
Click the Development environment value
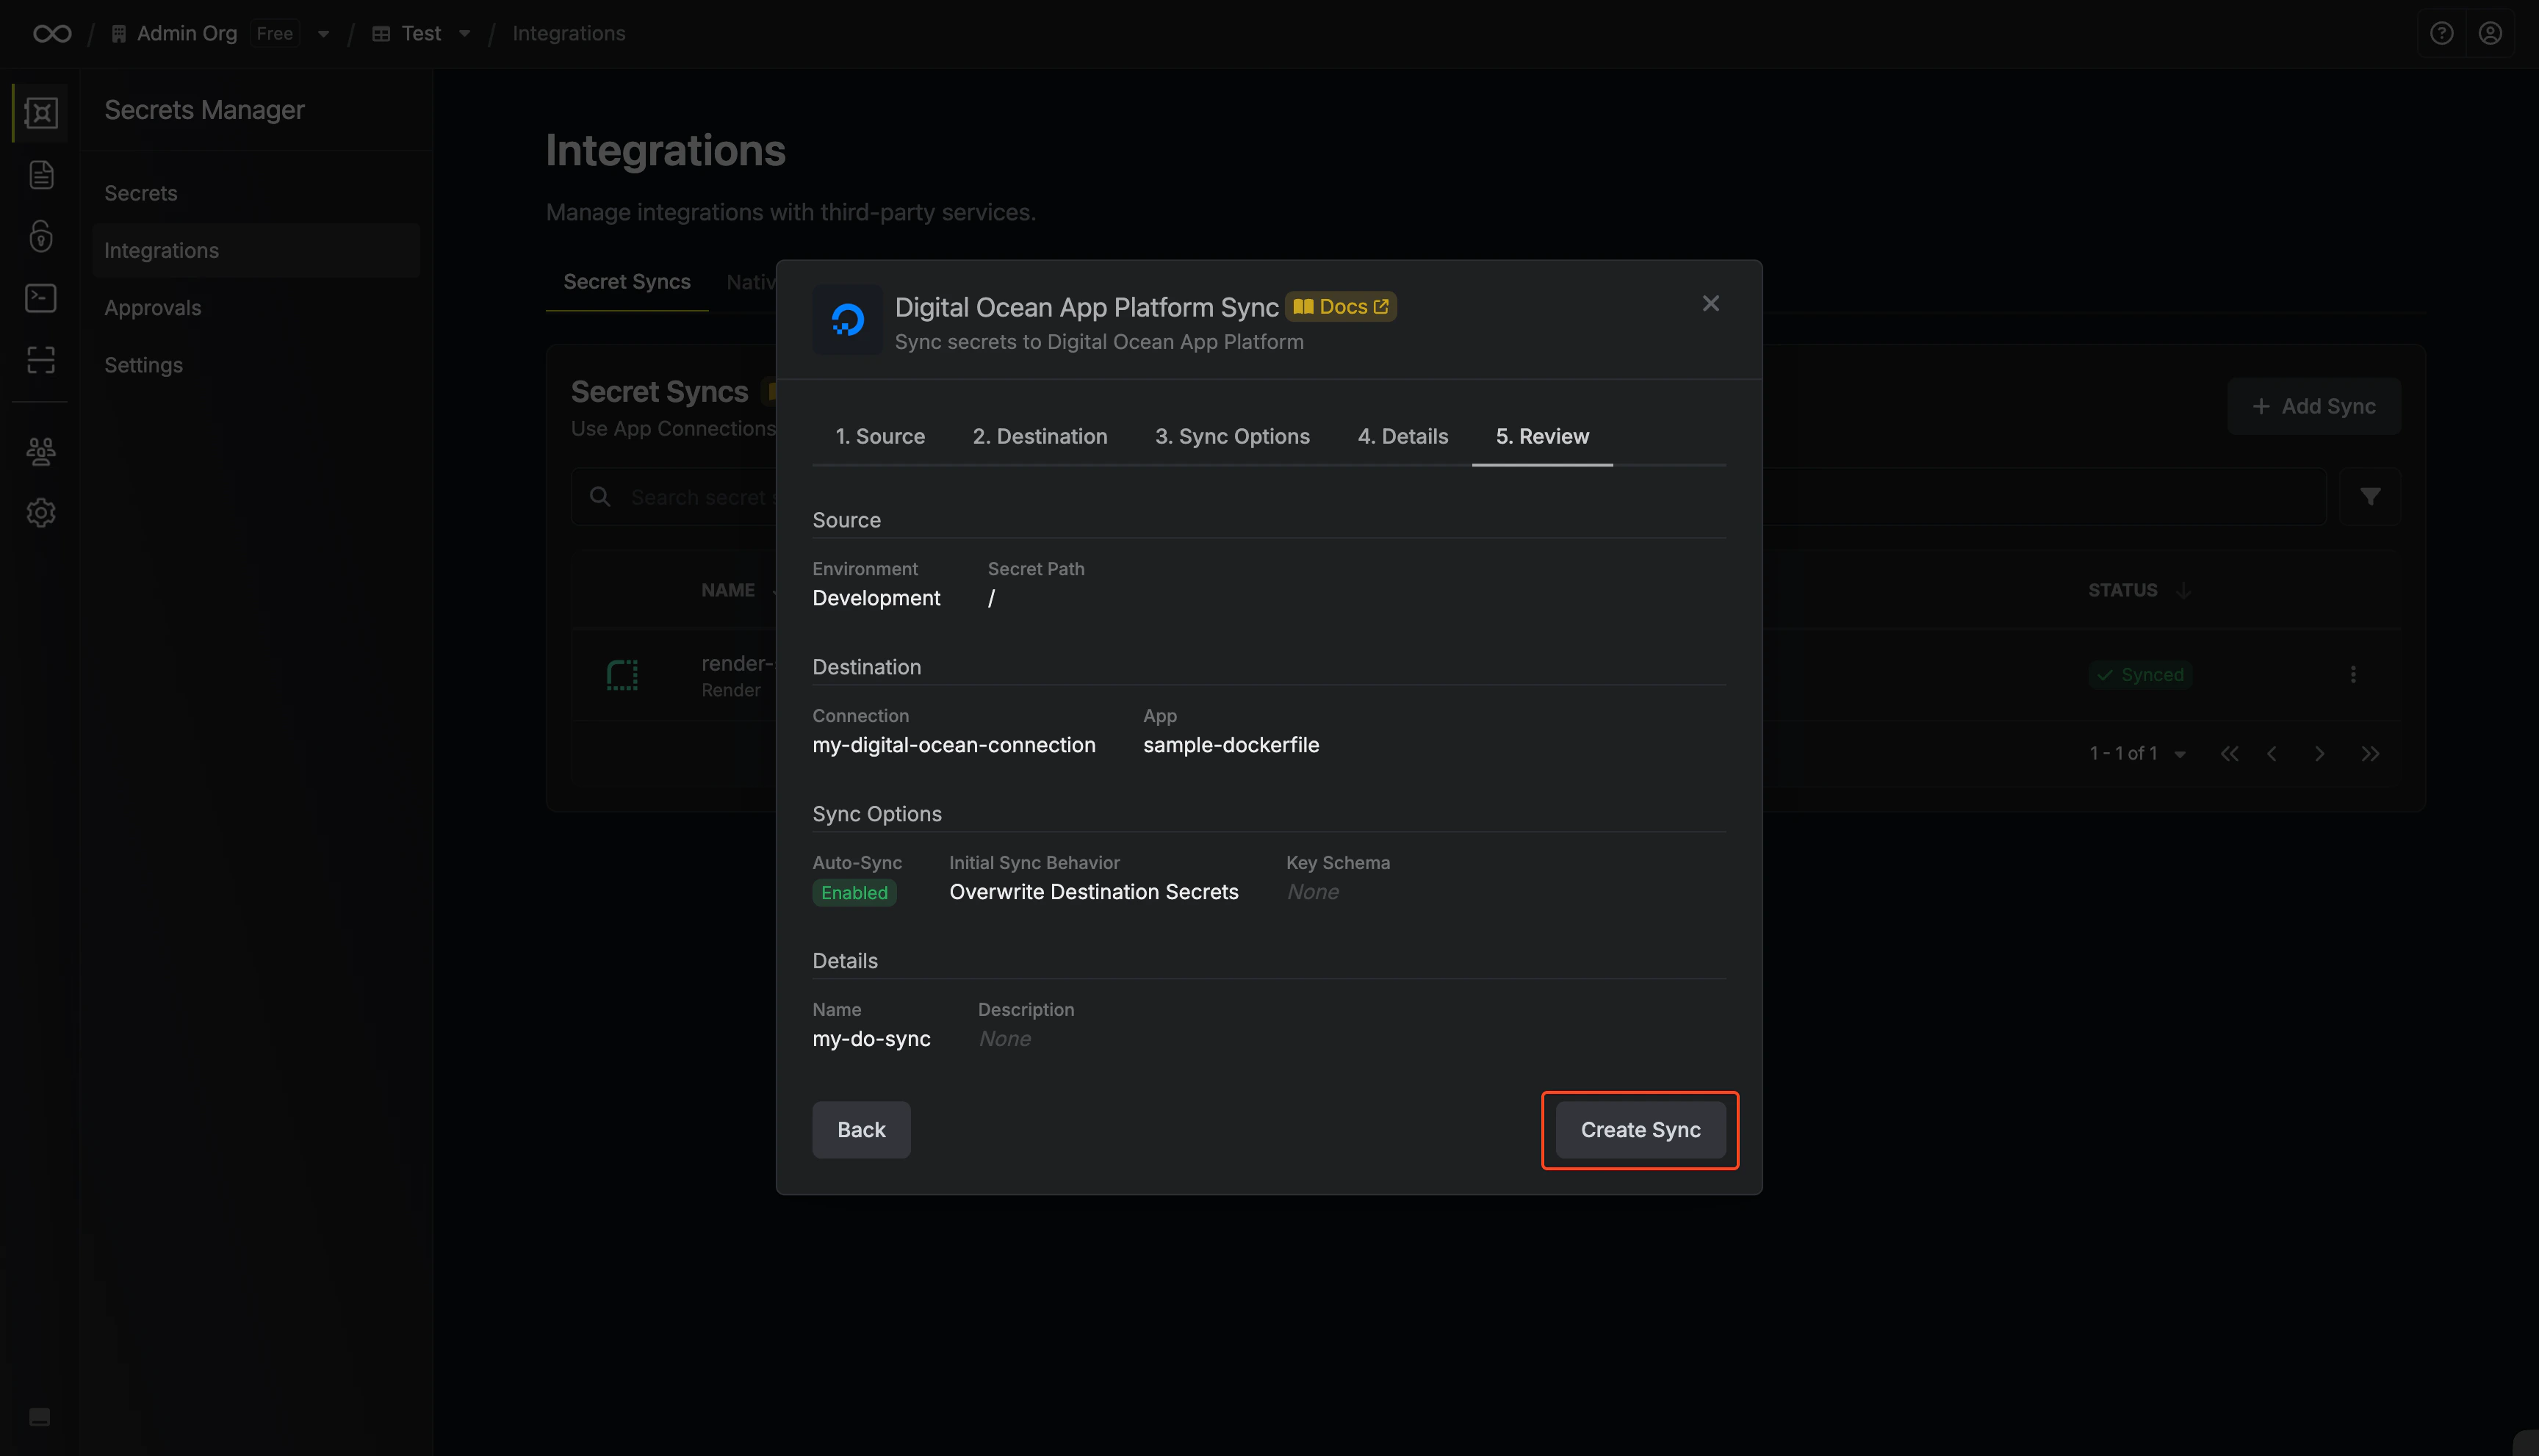click(876, 598)
